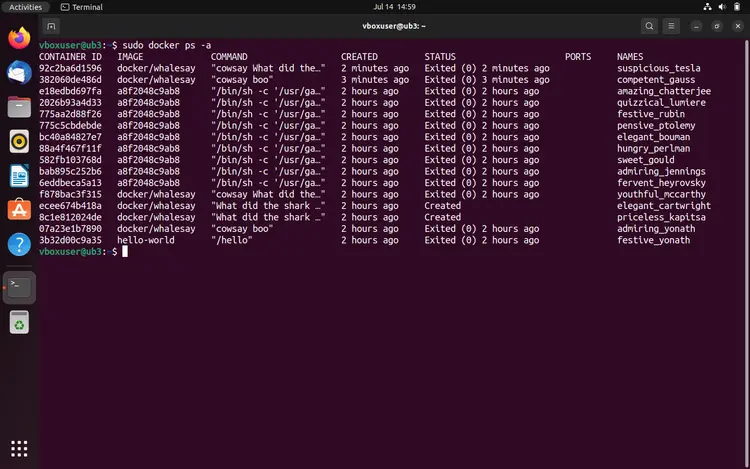Image resolution: width=750 pixels, height=469 pixels.
Task: Open the Files manager dock icon
Action: pos(19,107)
